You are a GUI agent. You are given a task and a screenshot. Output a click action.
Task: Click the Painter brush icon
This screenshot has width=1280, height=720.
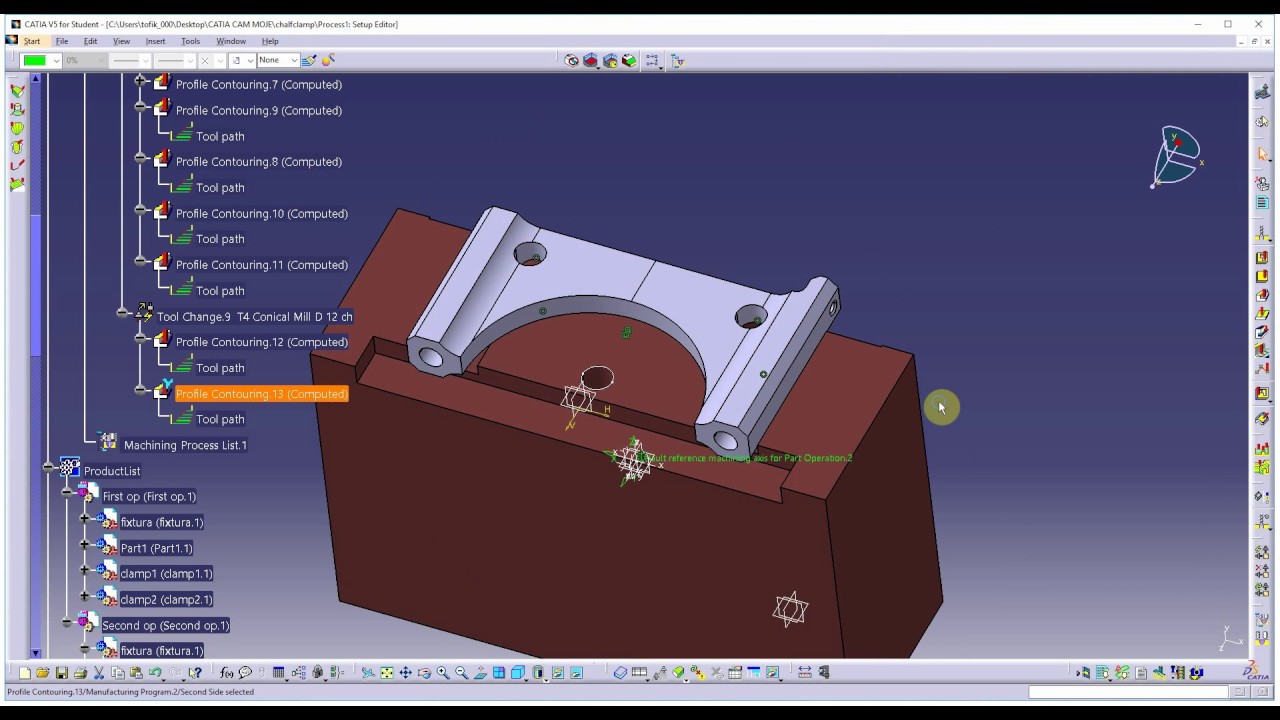(309, 61)
